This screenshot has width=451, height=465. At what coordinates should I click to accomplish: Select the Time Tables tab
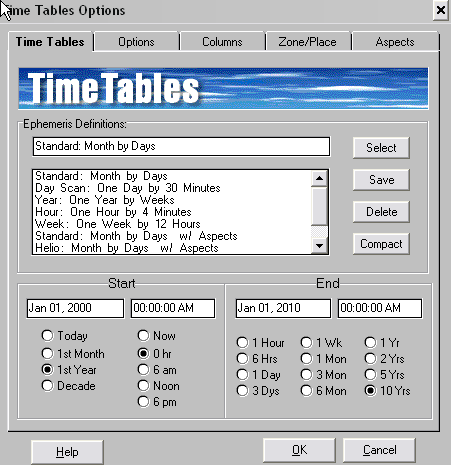50,42
